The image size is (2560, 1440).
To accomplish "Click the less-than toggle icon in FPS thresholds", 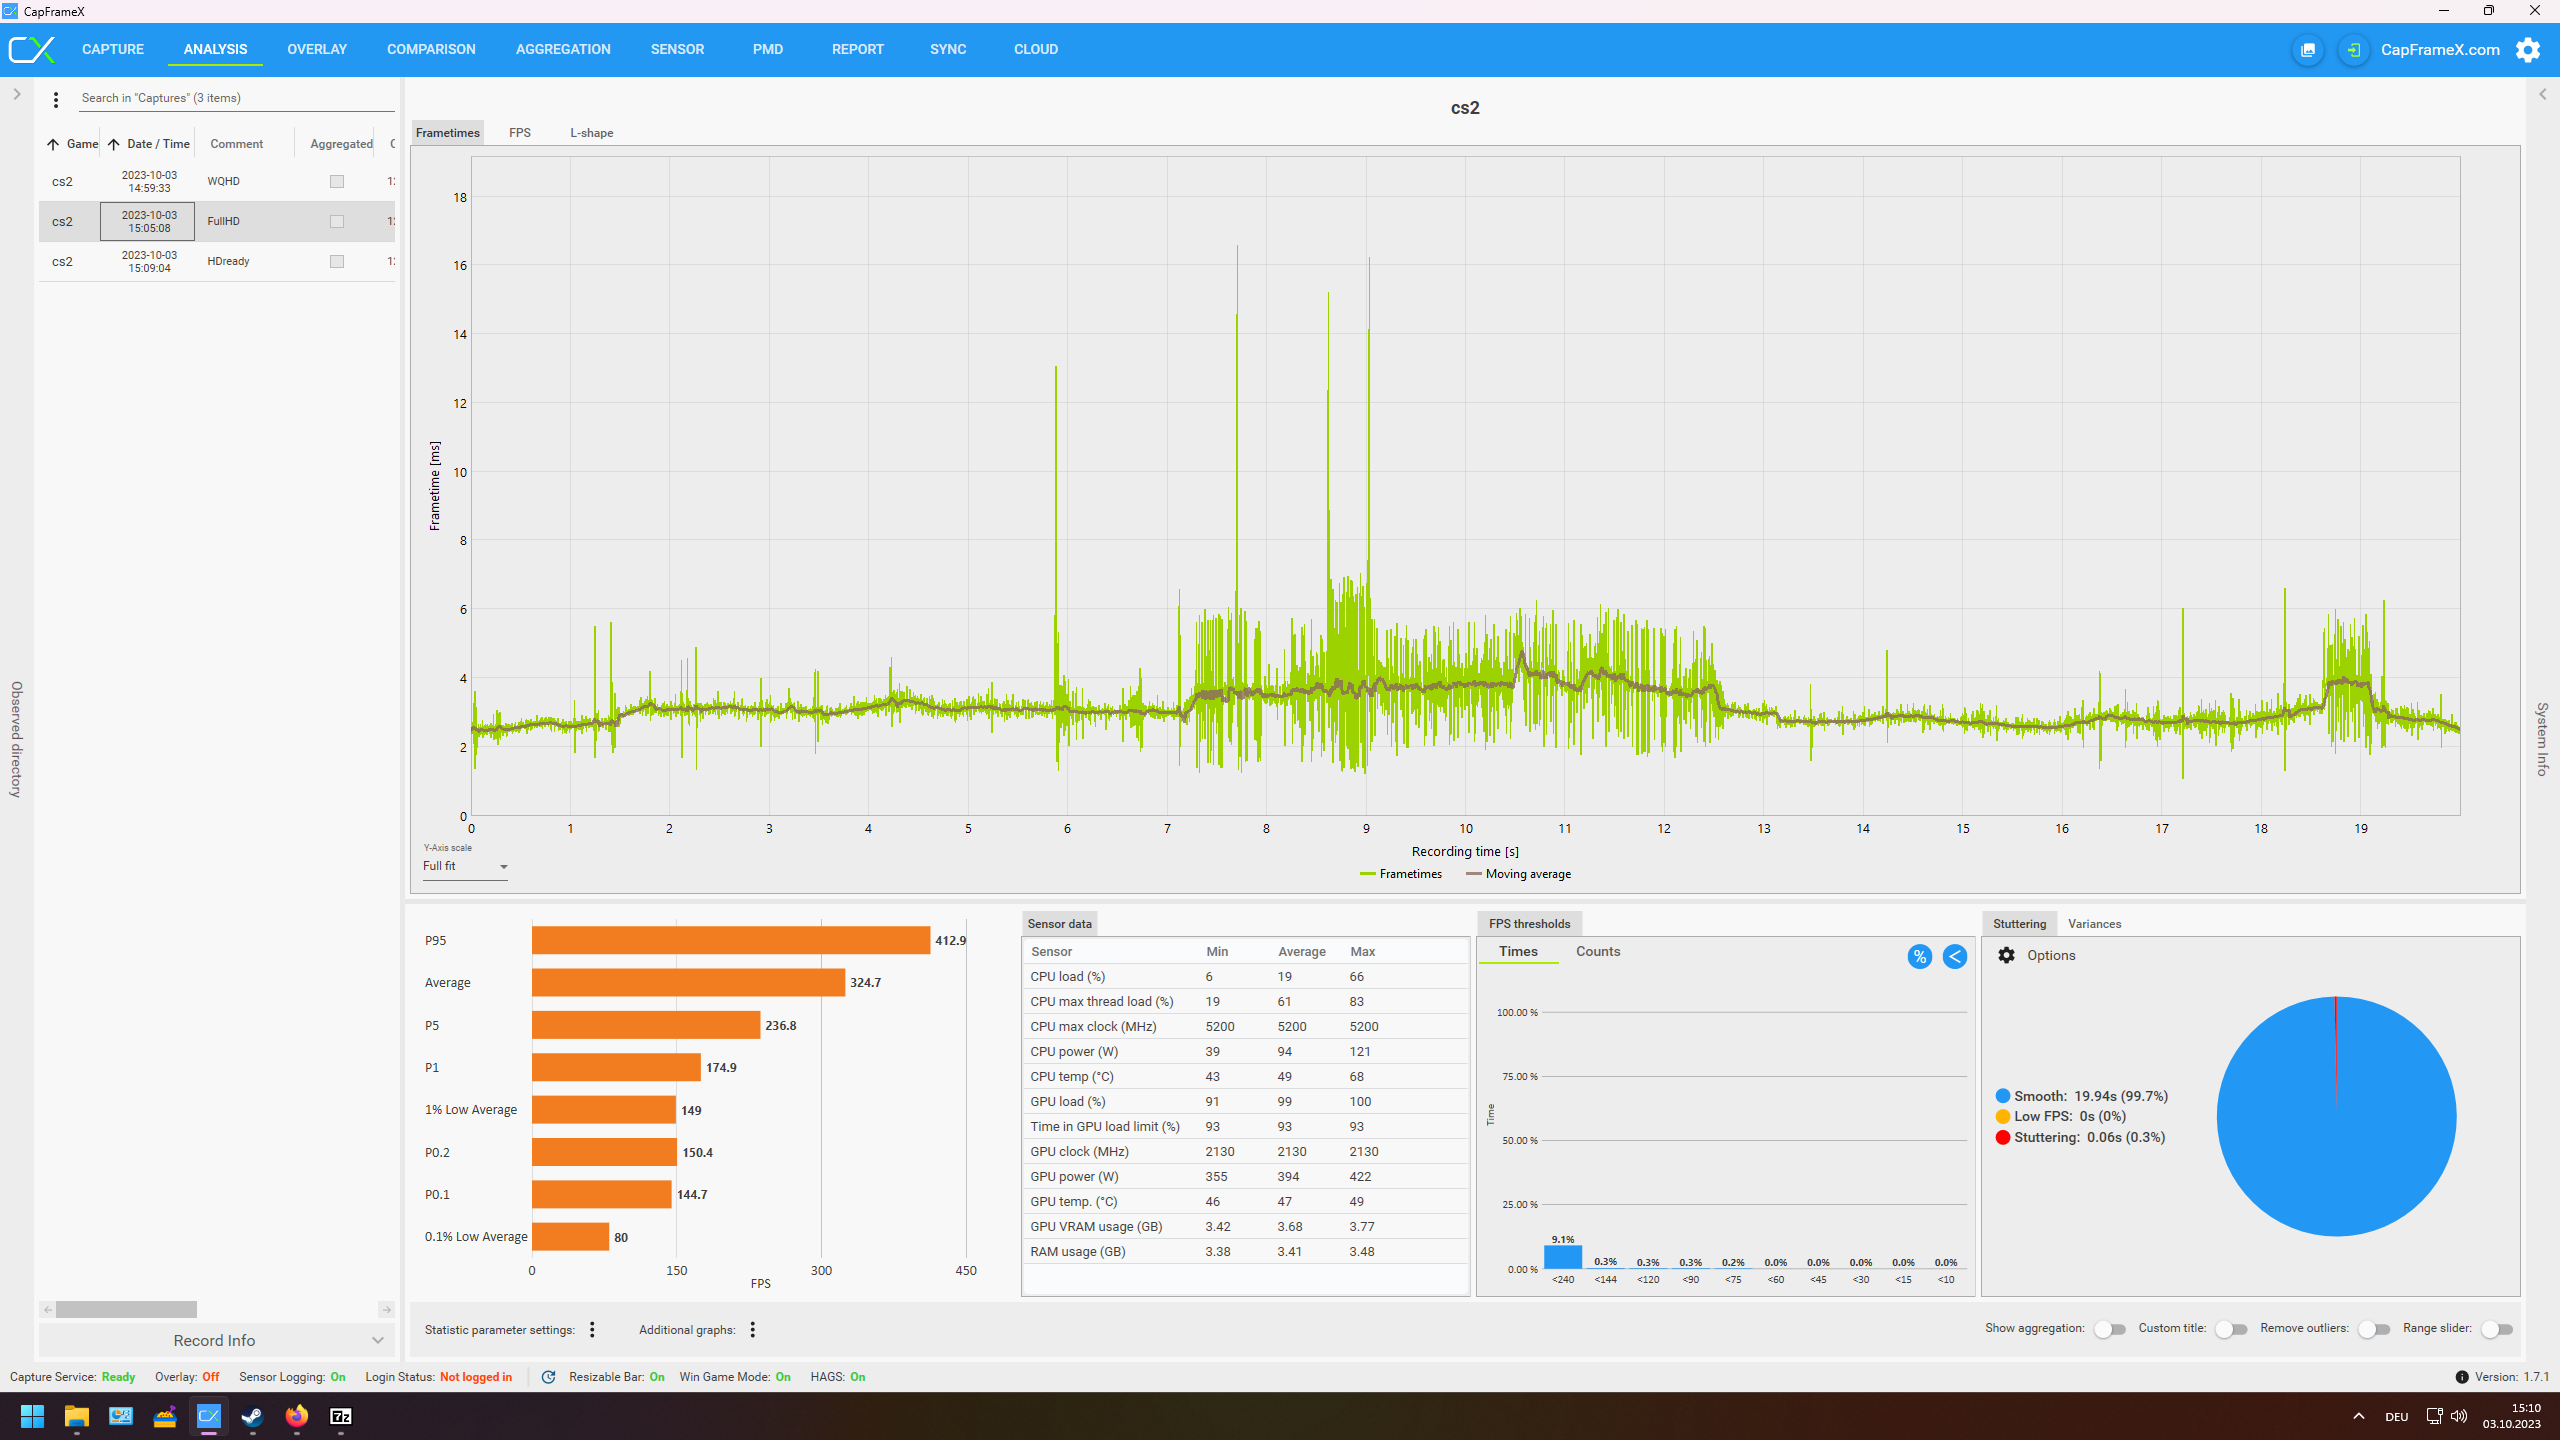I will [x=1954, y=957].
